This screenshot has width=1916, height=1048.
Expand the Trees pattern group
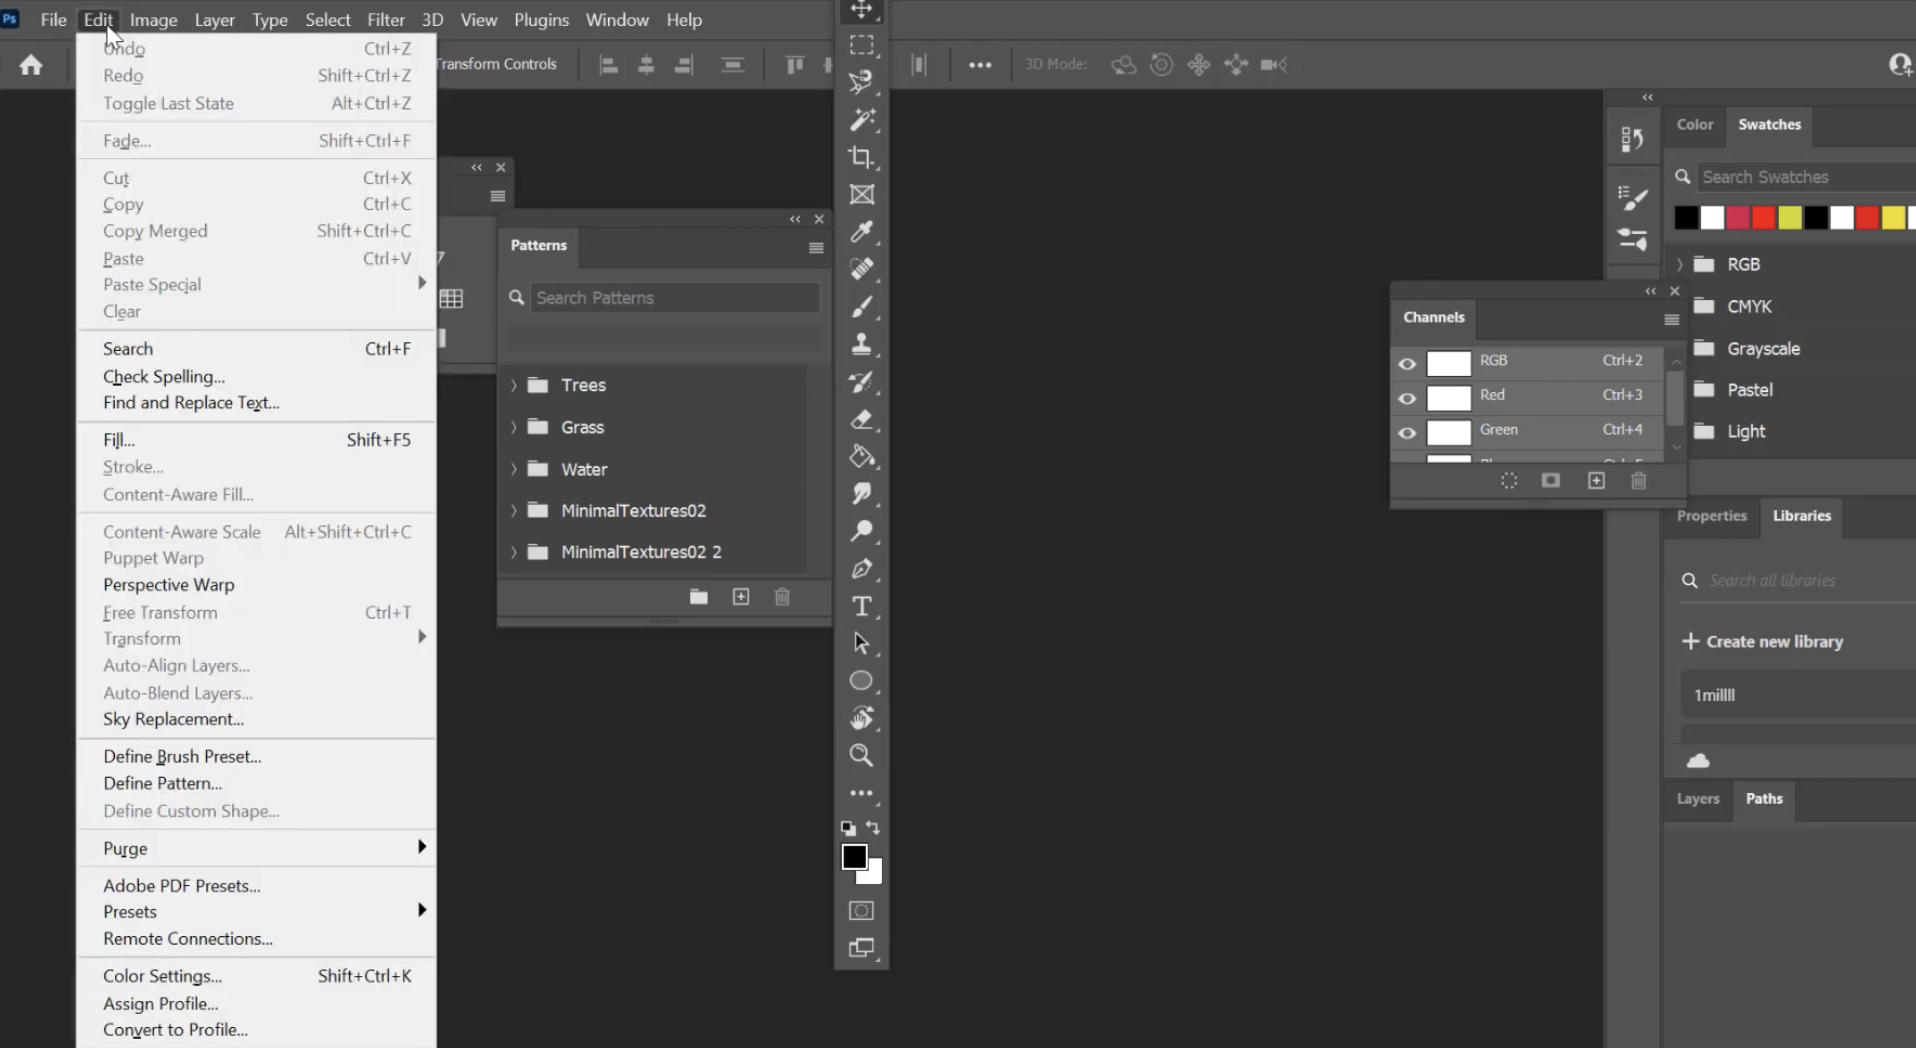tap(514, 385)
